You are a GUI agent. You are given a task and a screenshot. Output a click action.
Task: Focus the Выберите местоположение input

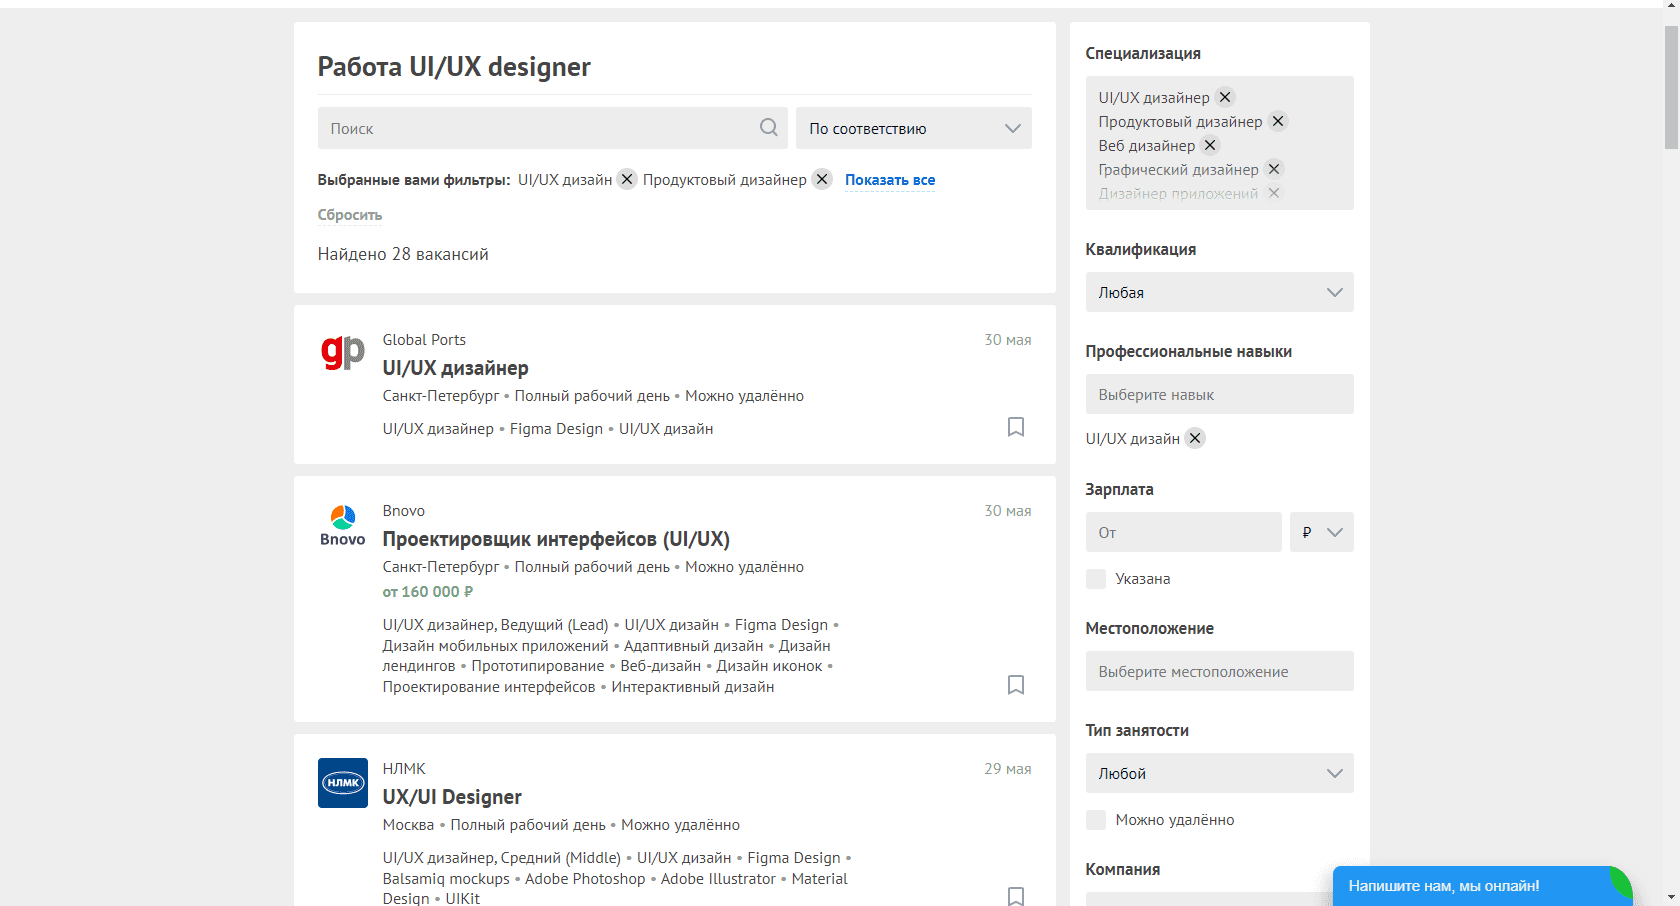coord(1220,671)
